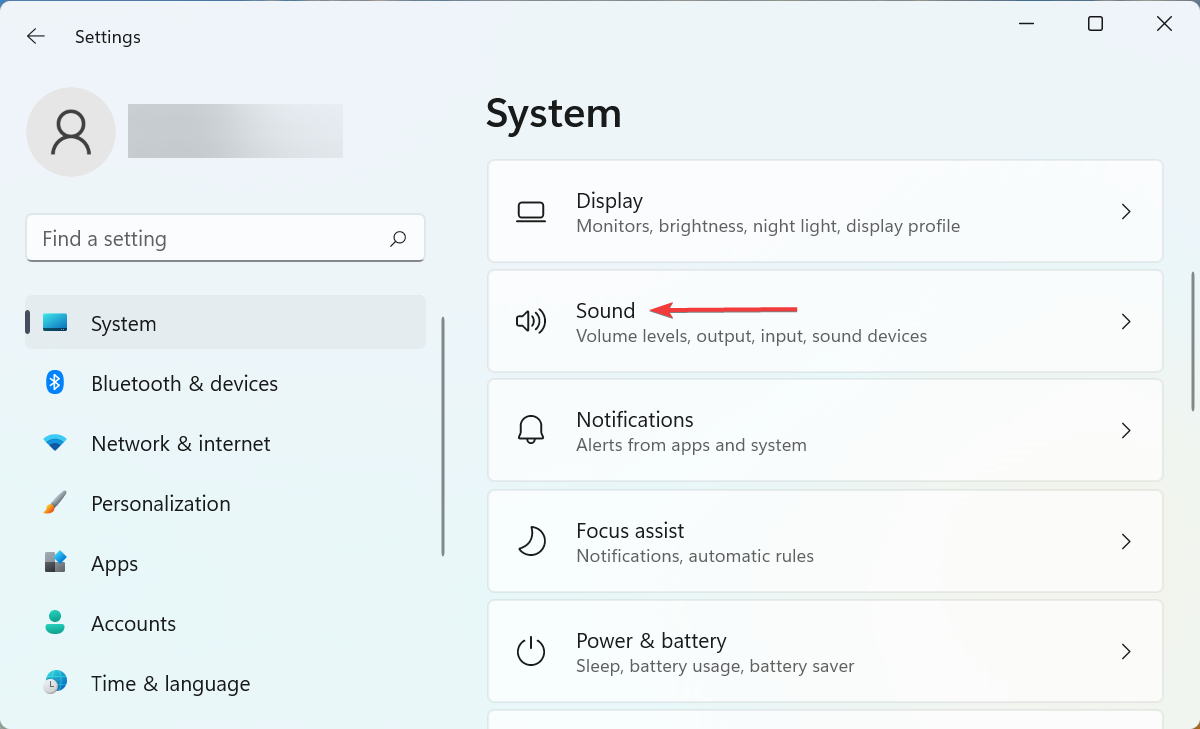Viewport: 1200px width, 729px height.
Task: Expand the Focus assist chevron
Action: click(1126, 542)
